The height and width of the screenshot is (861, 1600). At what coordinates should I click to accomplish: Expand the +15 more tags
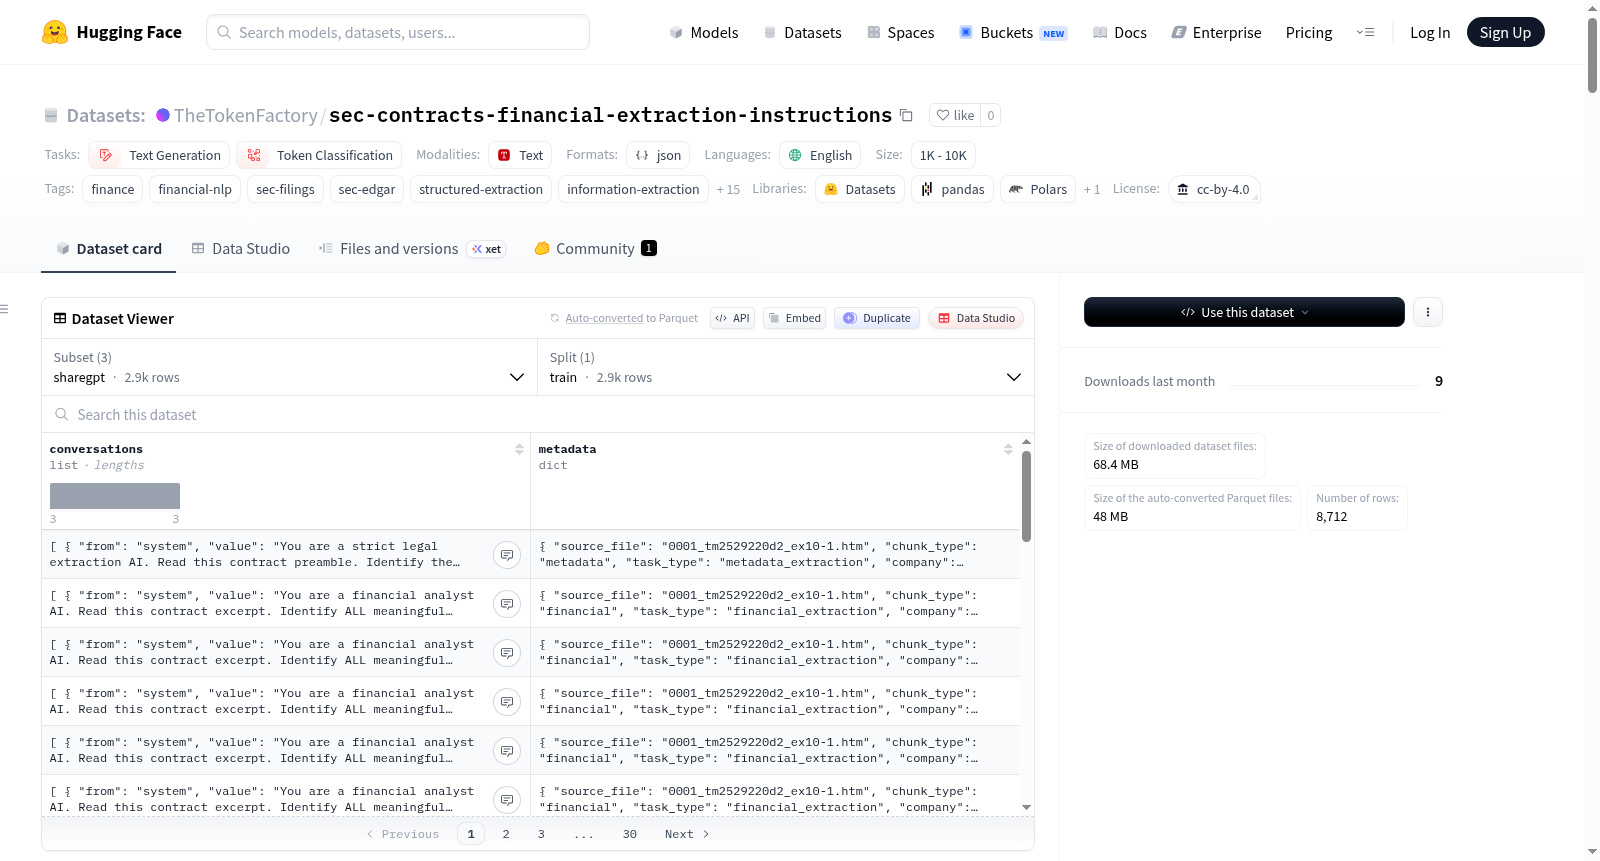pos(728,189)
